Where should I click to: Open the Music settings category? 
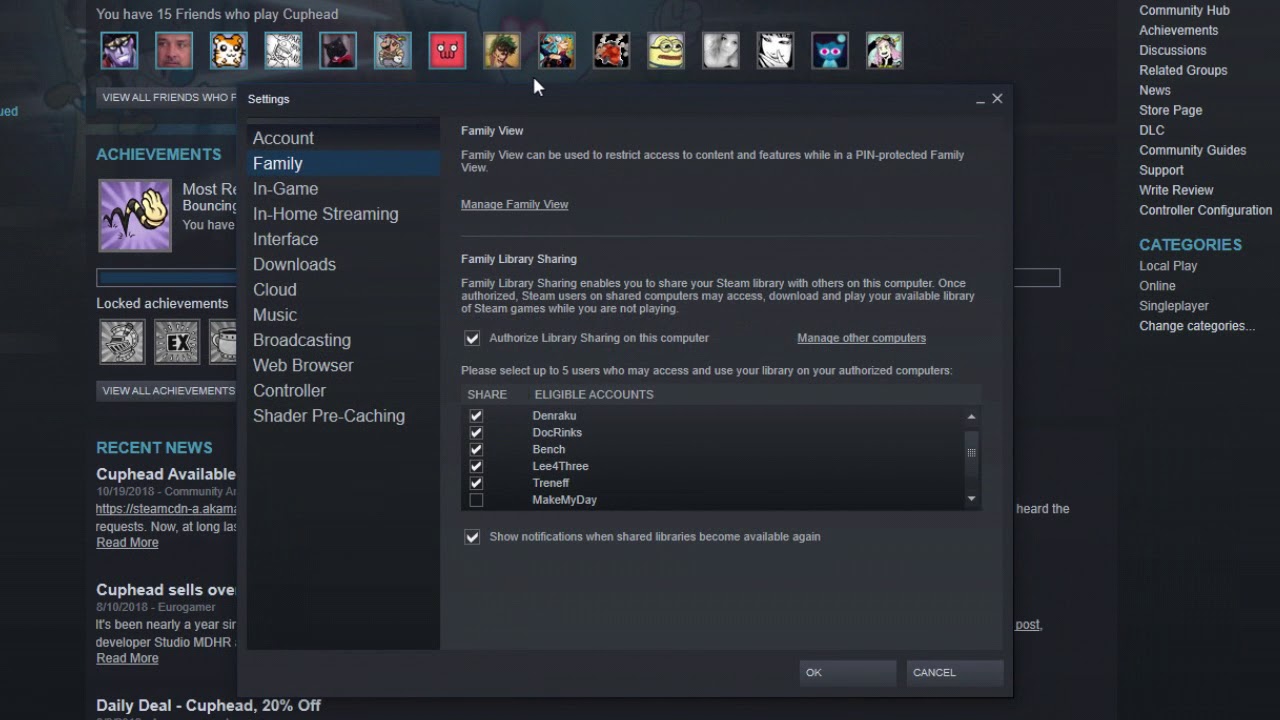click(343, 315)
